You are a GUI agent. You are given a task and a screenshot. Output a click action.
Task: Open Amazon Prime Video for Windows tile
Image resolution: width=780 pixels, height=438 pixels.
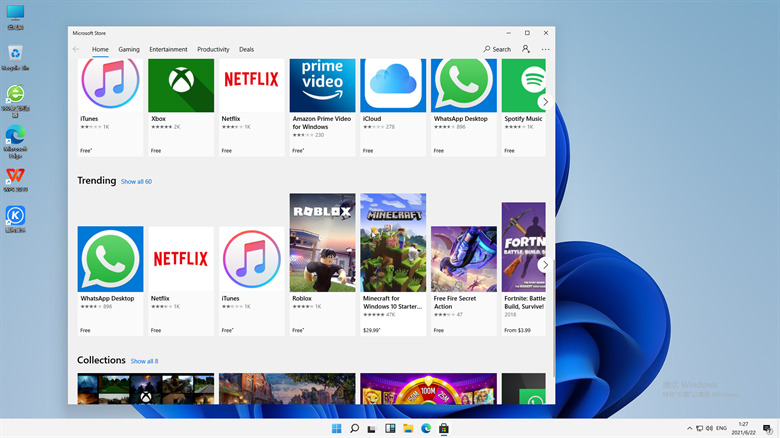click(322, 108)
